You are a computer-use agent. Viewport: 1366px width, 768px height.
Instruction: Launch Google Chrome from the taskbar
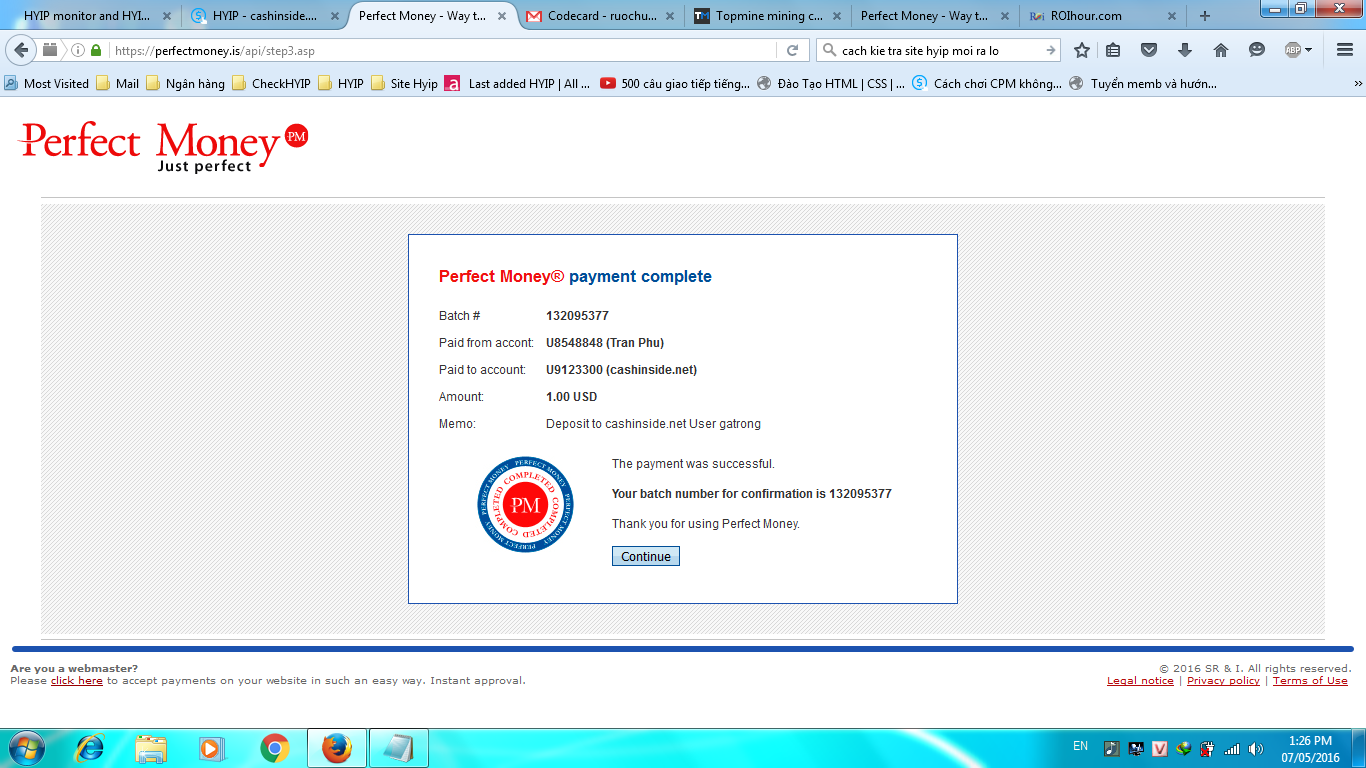pos(275,748)
